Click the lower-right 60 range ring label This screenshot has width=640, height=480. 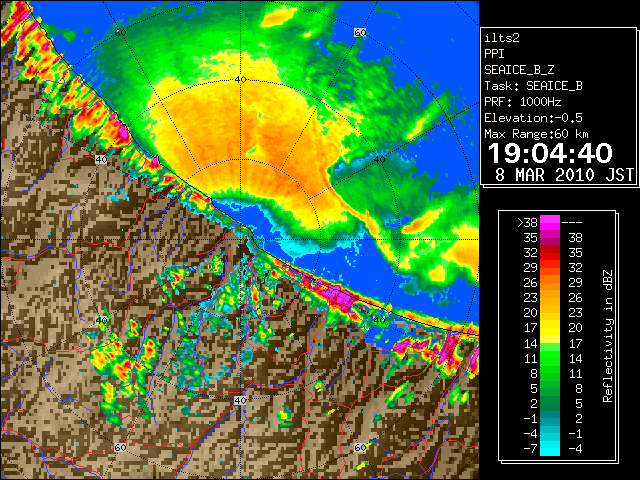click(360, 447)
